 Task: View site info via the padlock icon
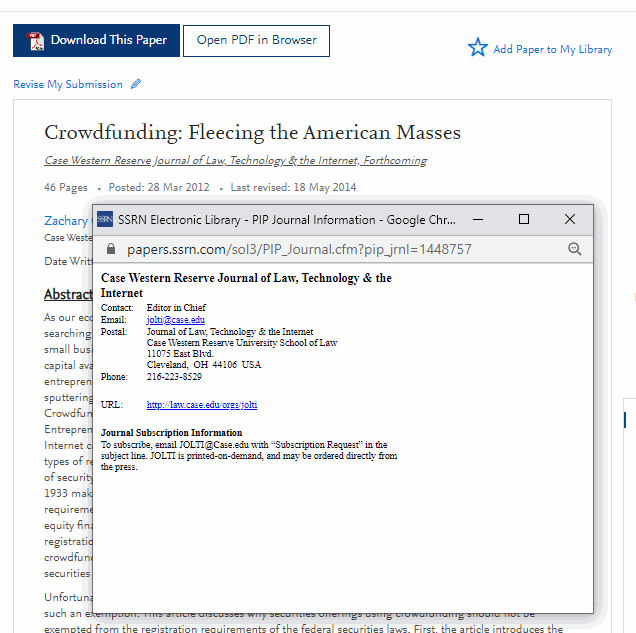110,249
